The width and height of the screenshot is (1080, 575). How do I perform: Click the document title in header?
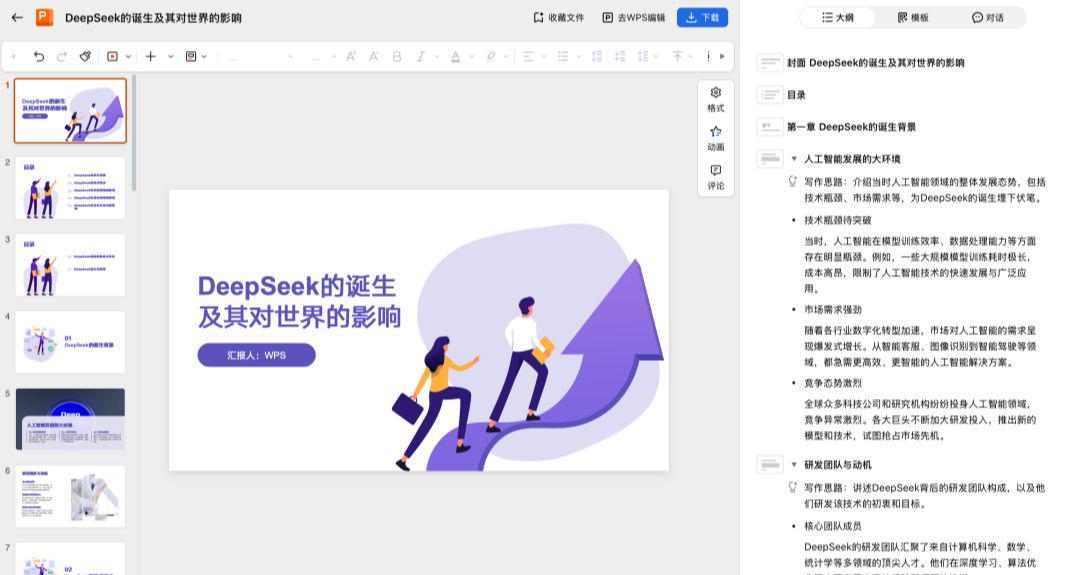(153, 18)
